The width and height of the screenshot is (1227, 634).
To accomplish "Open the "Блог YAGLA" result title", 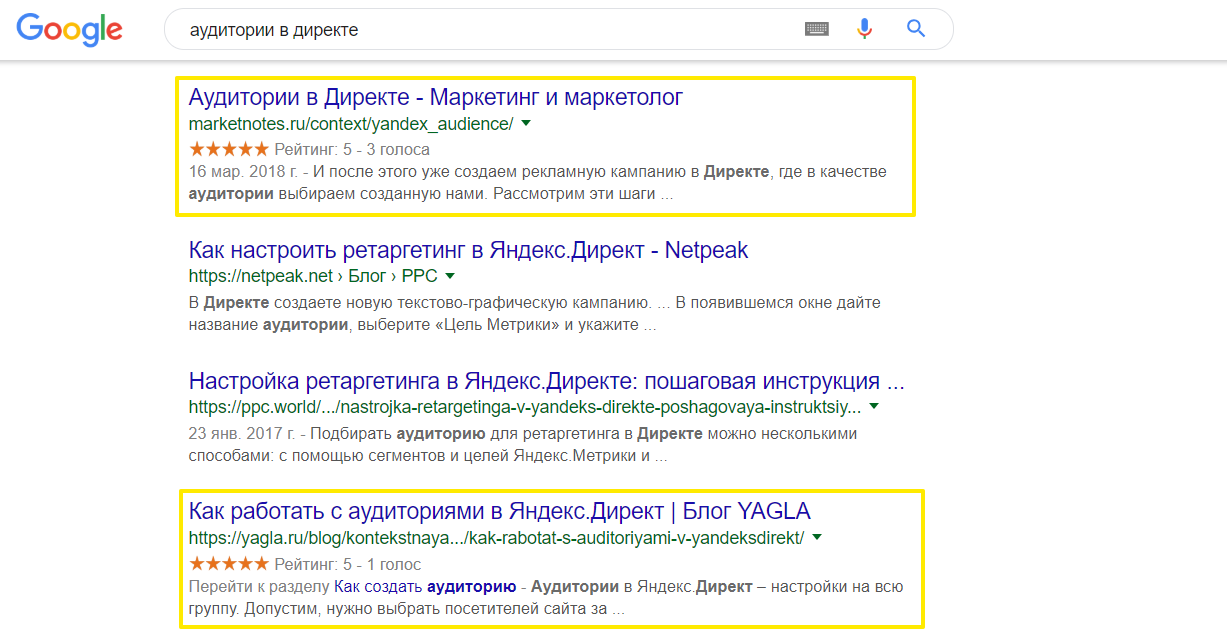I will tap(499, 511).
